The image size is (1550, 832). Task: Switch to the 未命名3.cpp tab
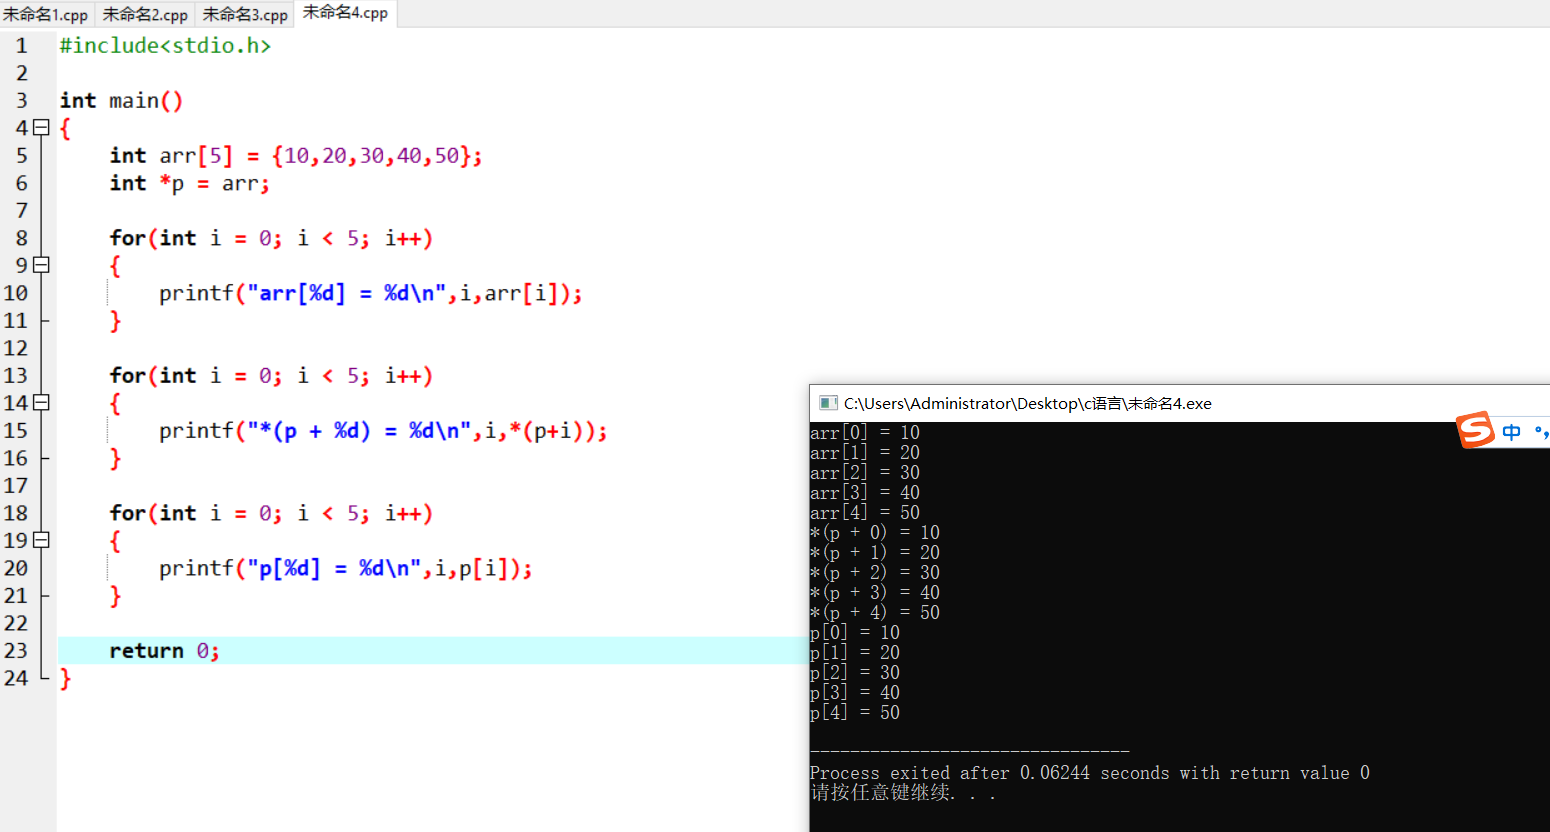(245, 15)
